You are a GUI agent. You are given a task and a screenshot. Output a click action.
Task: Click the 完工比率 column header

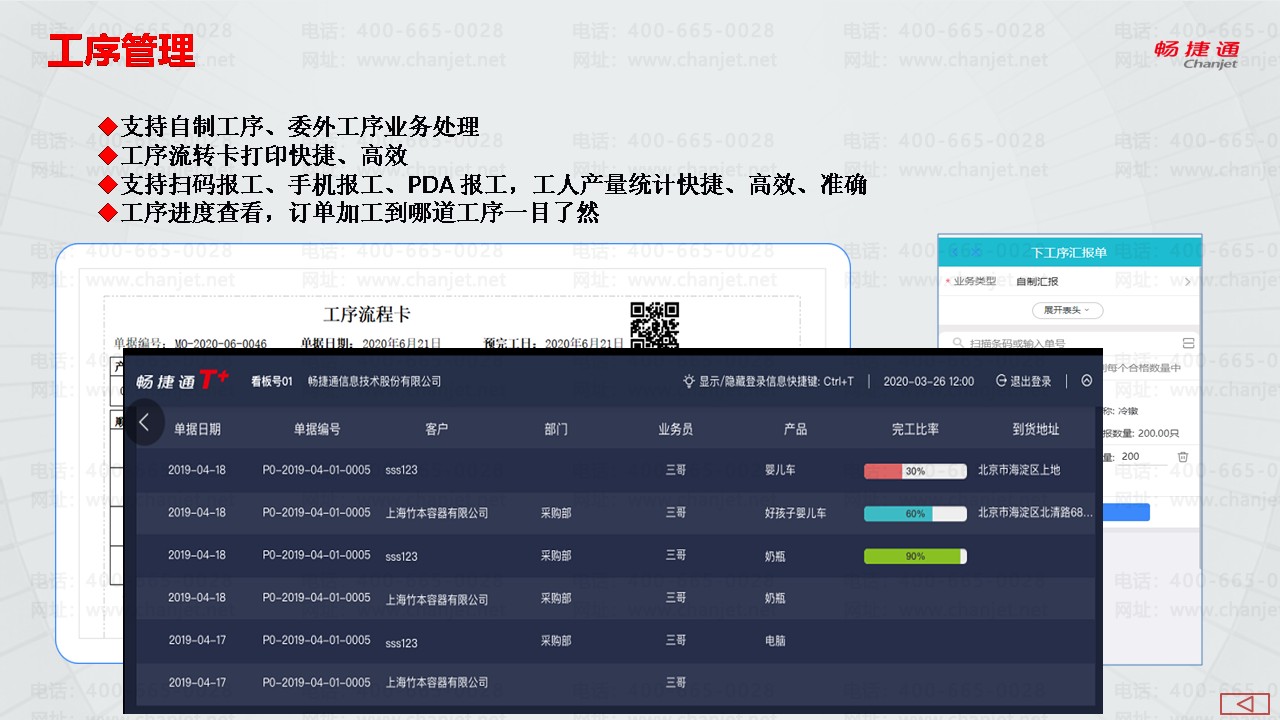tap(915, 429)
